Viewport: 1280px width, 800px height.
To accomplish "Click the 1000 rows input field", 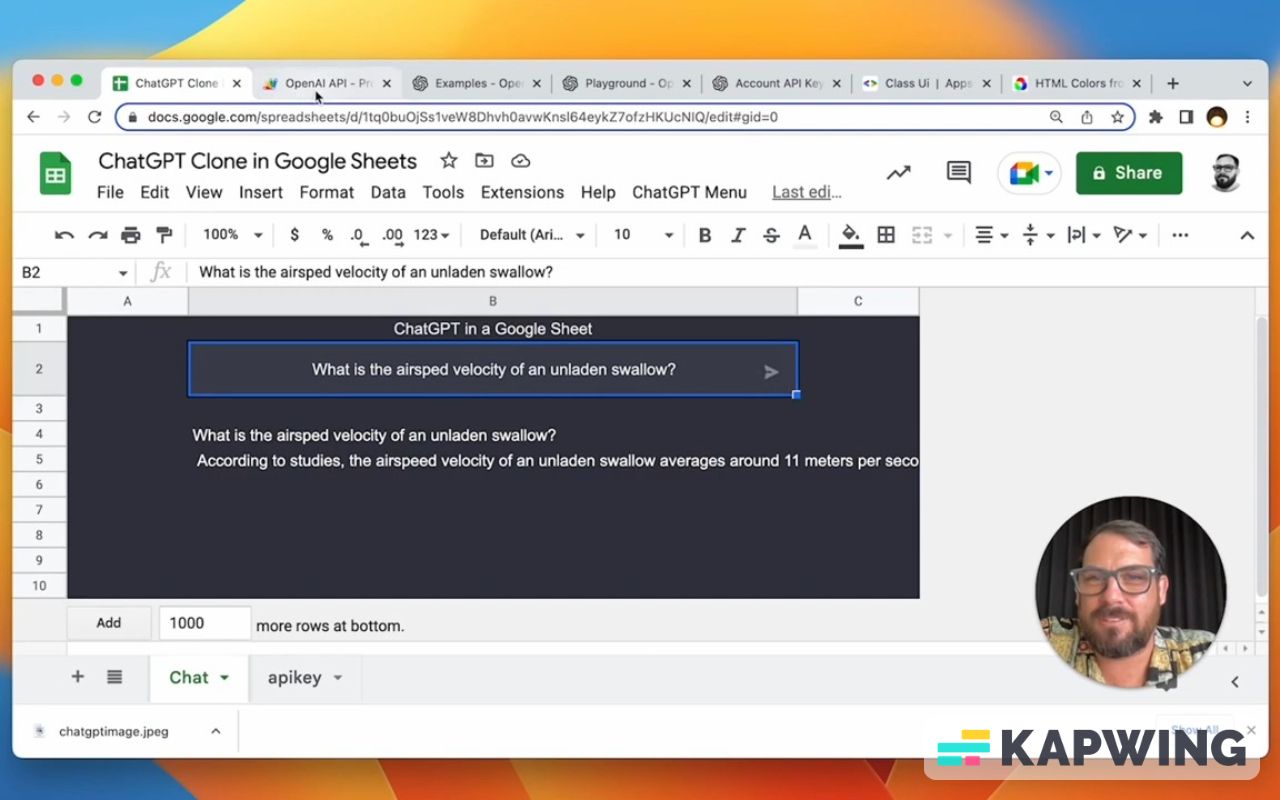I will (205, 623).
